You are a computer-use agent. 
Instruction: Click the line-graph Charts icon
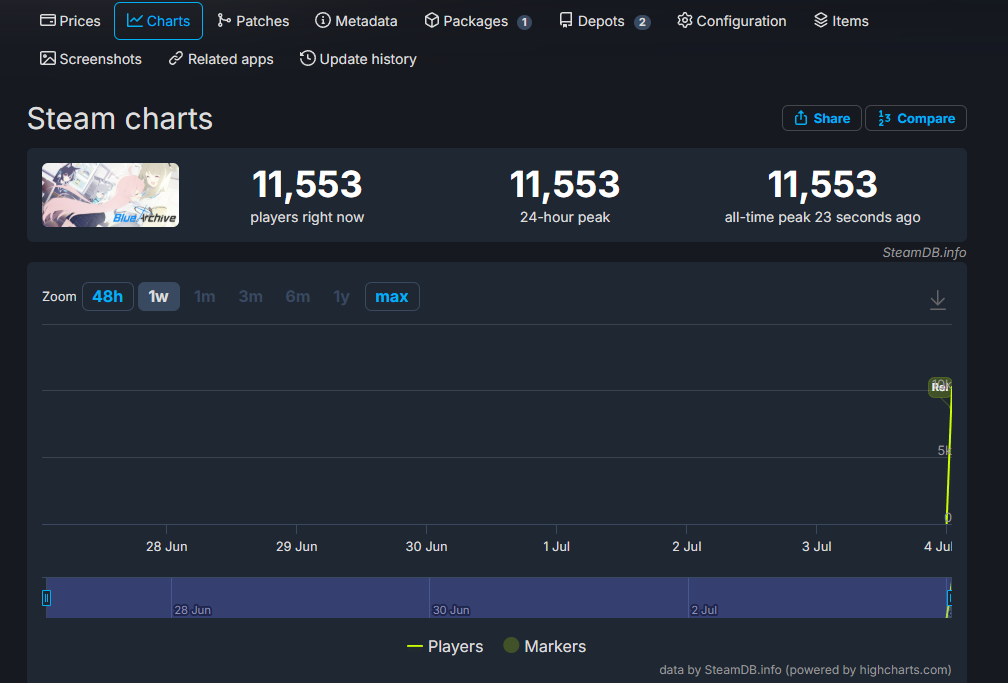134,21
